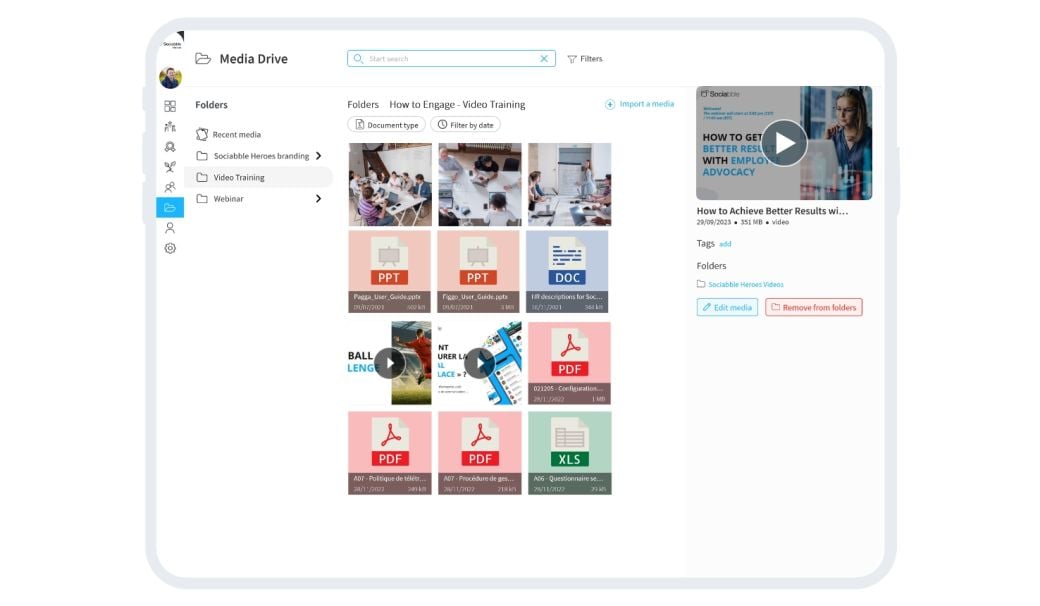1040x606 pixels.
Task: Clear the search field using the X icon
Action: tap(543, 58)
